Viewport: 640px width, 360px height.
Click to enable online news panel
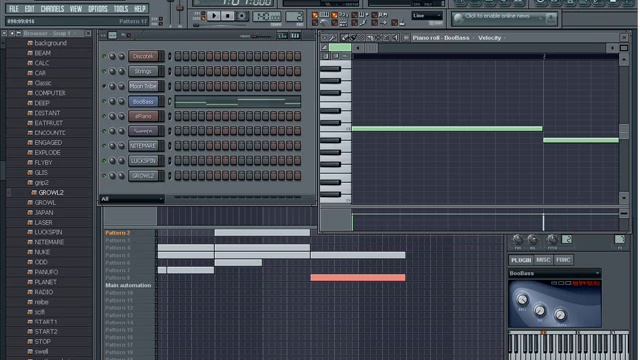[x=504, y=18]
